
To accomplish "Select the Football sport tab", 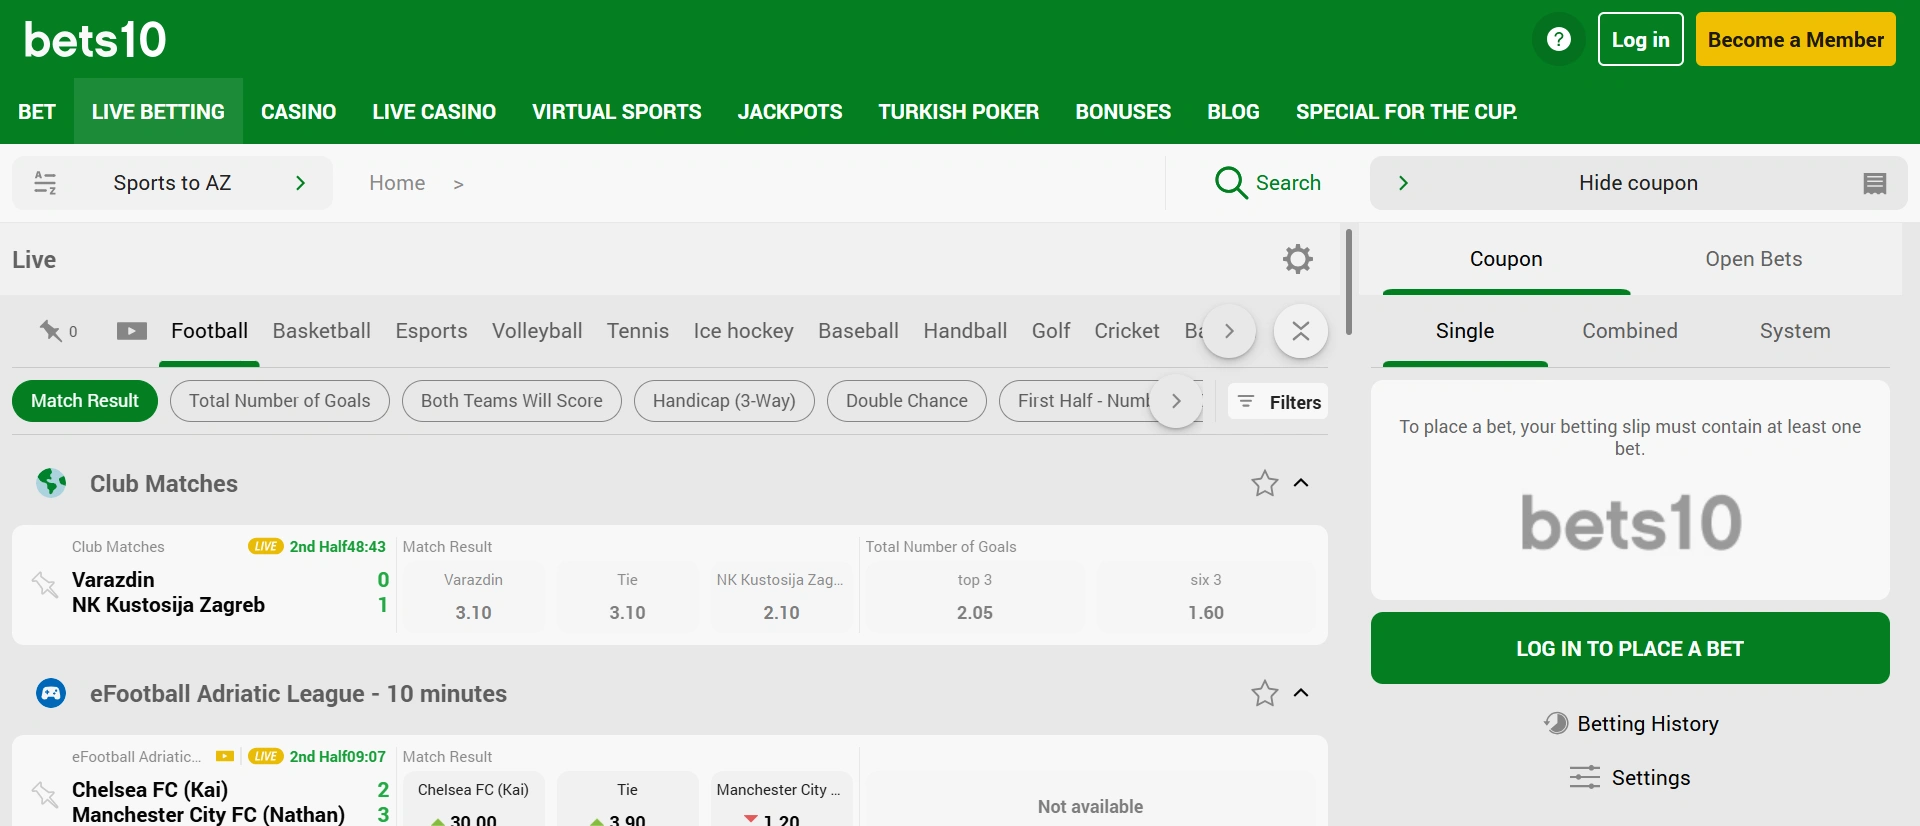I will [x=209, y=331].
